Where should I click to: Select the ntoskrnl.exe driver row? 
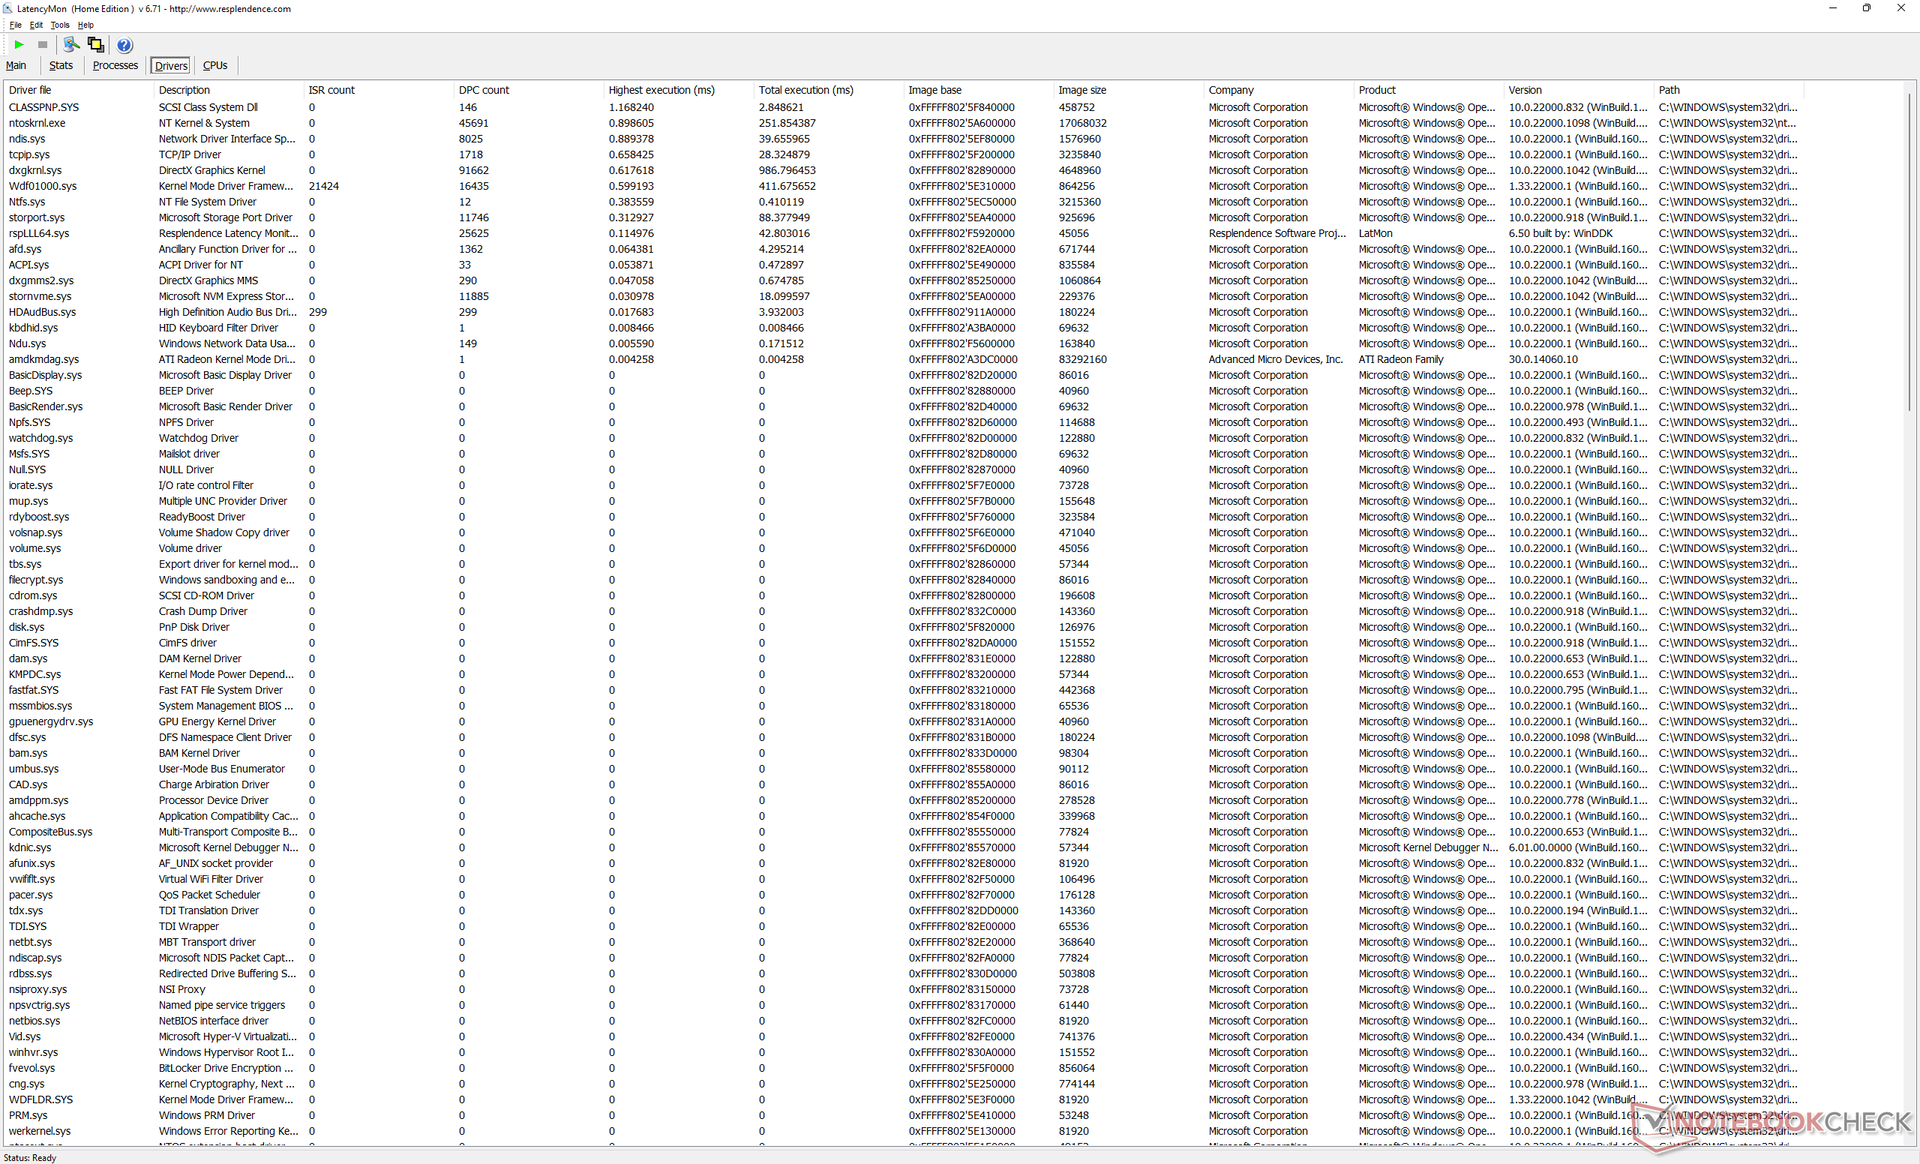(x=37, y=123)
